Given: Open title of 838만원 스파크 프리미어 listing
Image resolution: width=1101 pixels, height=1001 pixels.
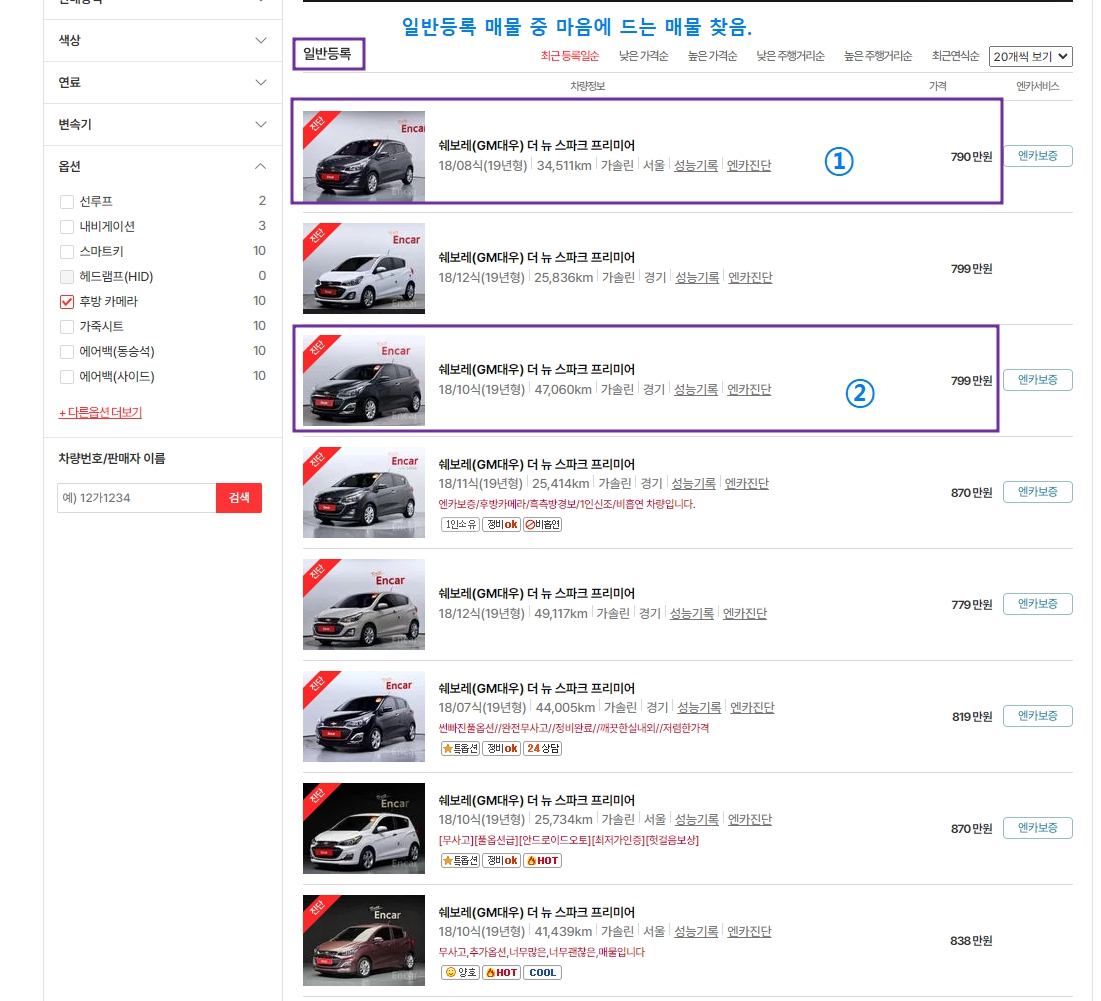Looking at the screenshot, I should pyautogui.click(x=536, y=912).
